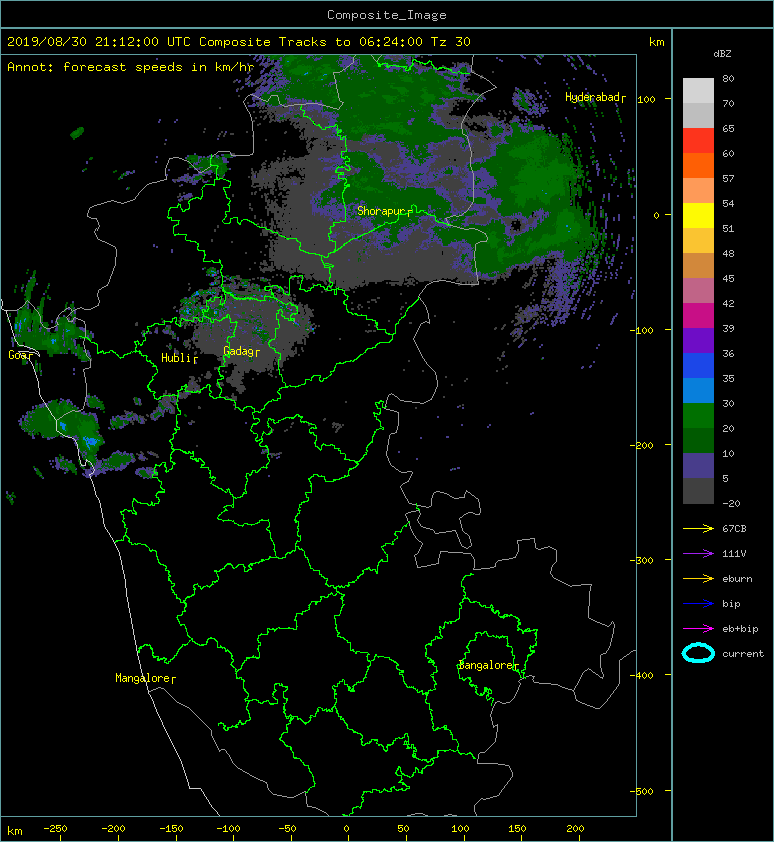Click the Shorapur city label
The image size is (774, 842).
click(381, 211)
